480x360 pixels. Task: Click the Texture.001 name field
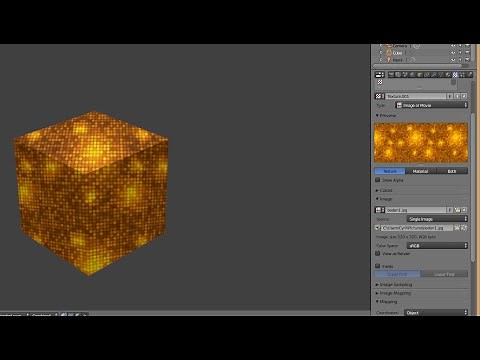tap(416, 96)
